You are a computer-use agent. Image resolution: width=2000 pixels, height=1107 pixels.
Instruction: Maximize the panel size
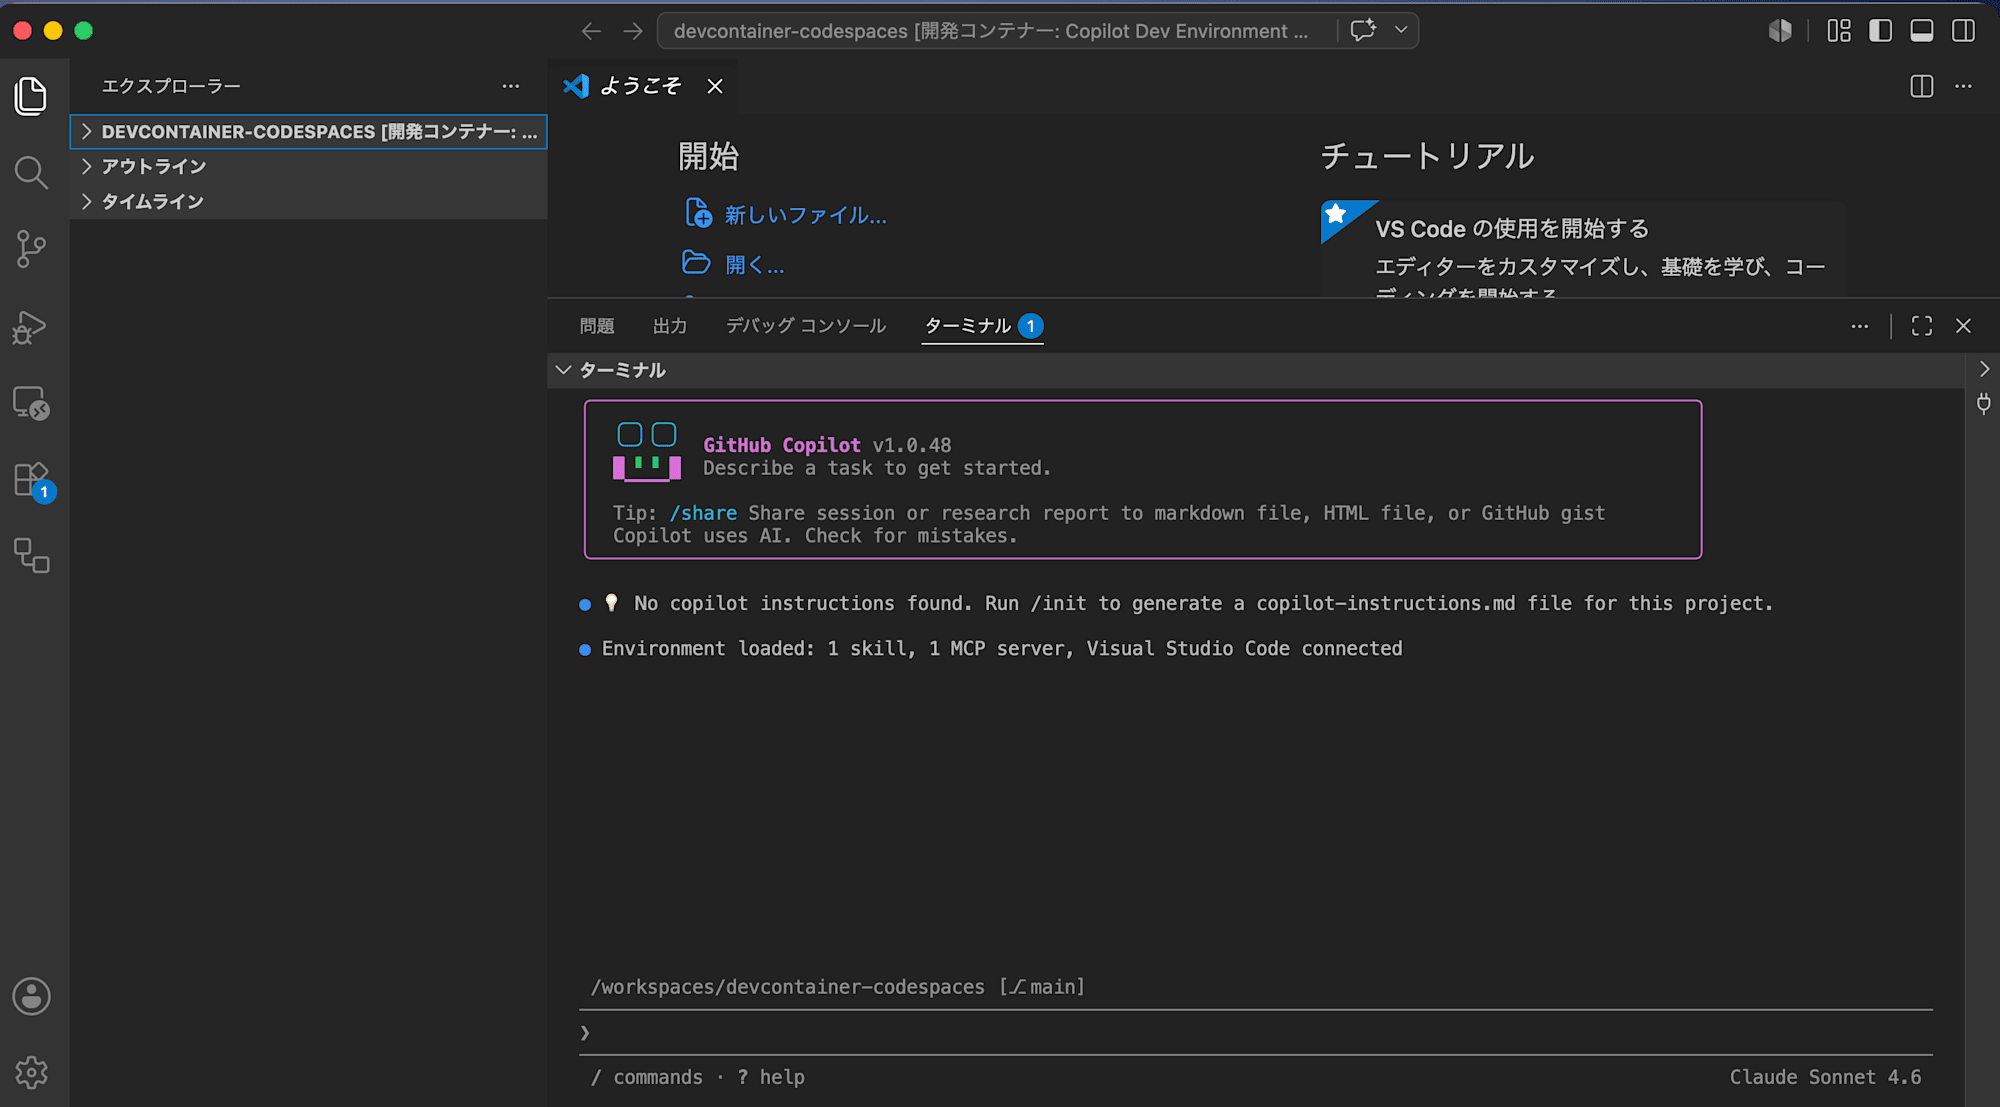(1922, 326)
